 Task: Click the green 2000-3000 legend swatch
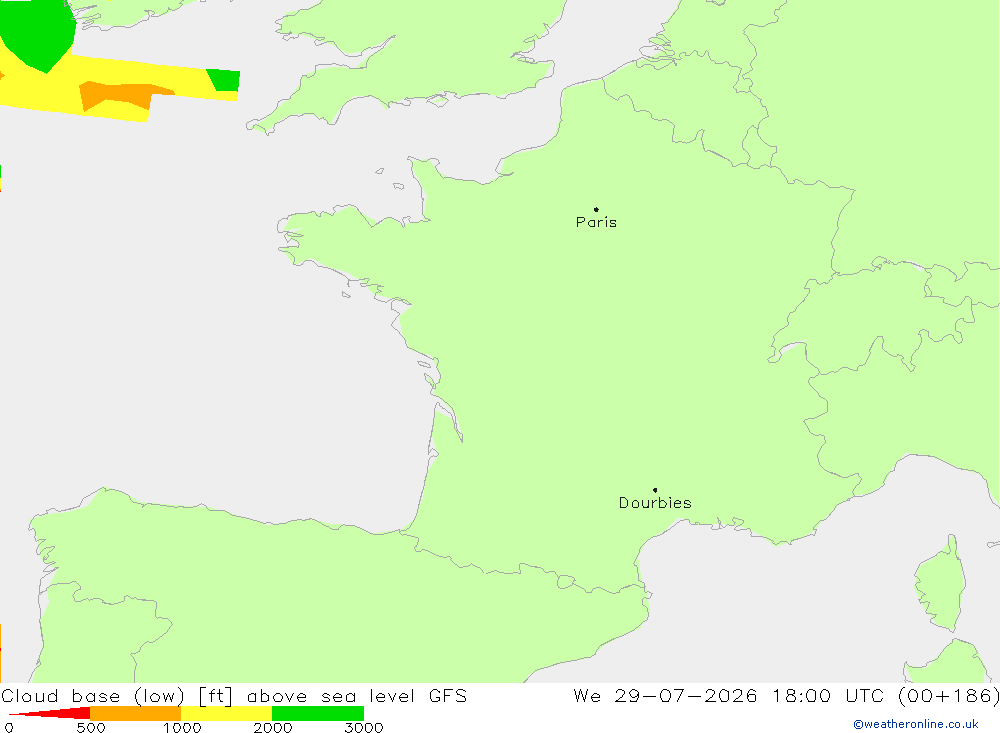pos(318,713)
